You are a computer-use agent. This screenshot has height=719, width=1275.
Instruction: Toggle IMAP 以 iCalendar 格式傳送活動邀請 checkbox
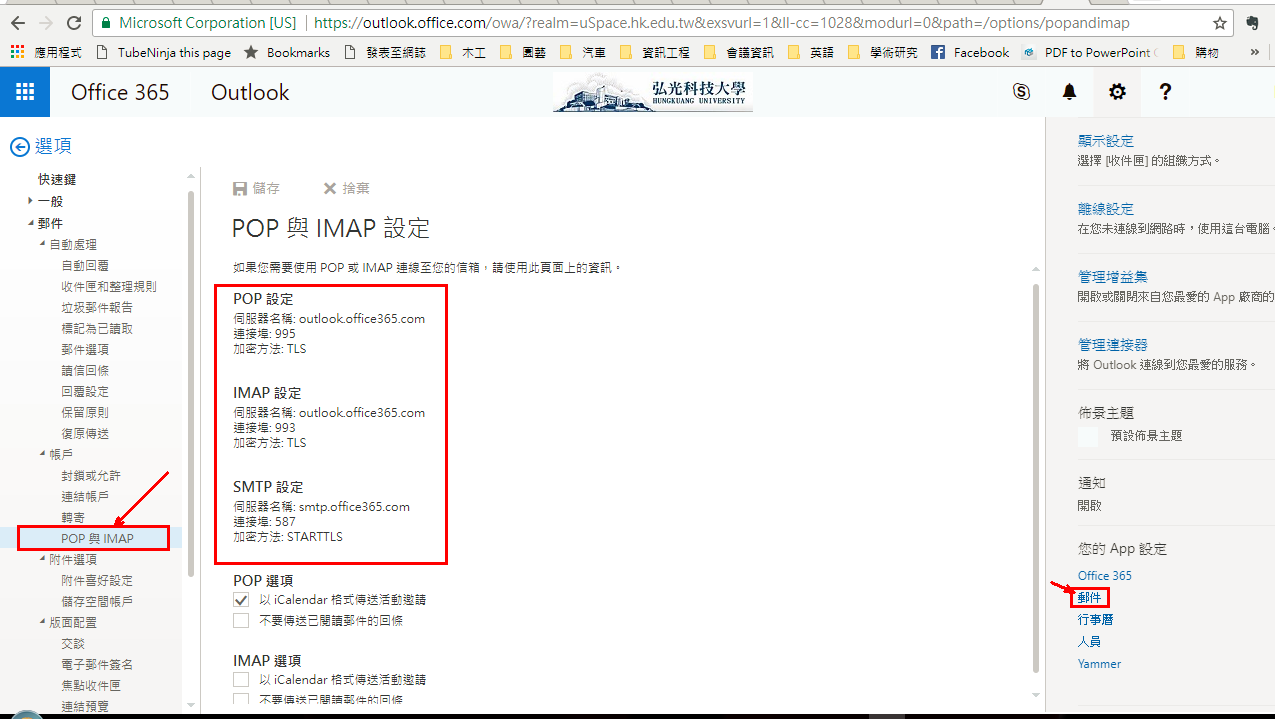[x=241, y=680]
